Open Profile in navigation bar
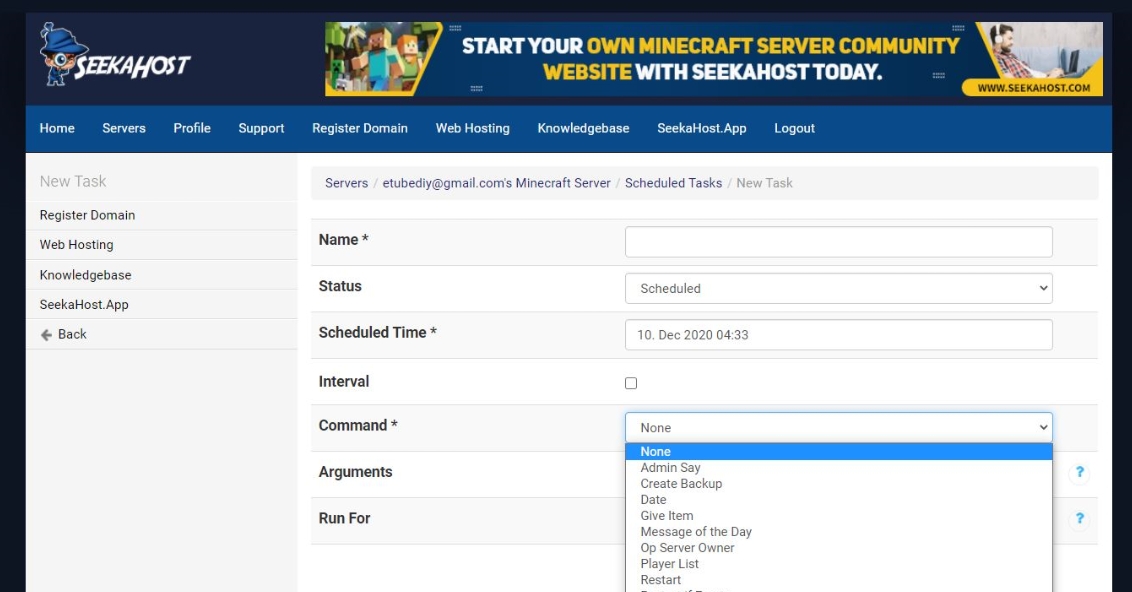1132x592 pixels. click(x=192, y=129)
